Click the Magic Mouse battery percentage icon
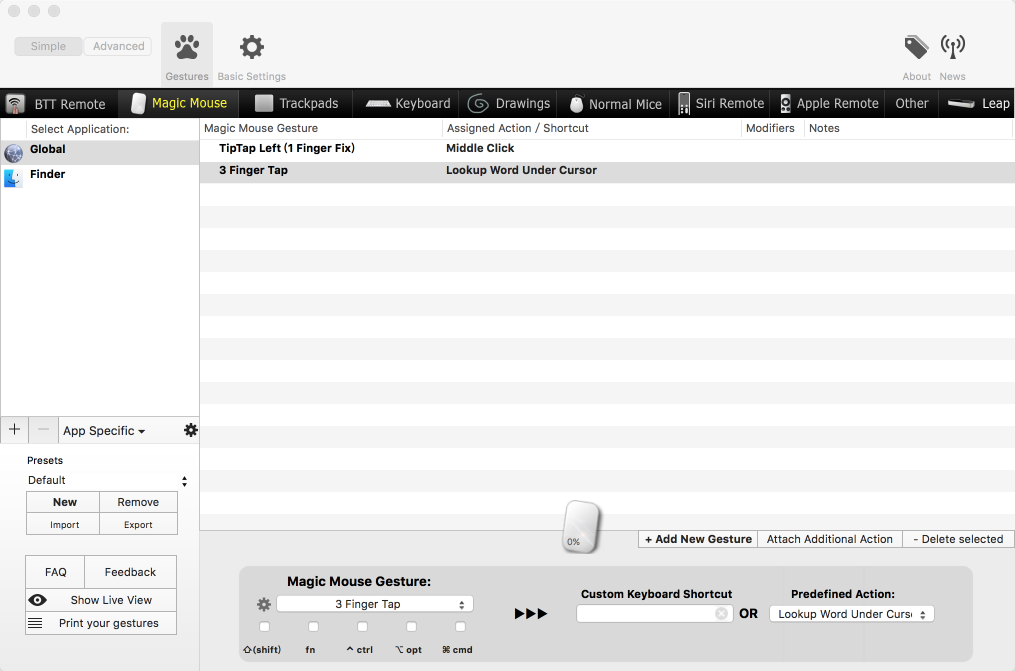This screenshot has width=1015, height=671. 582,527
